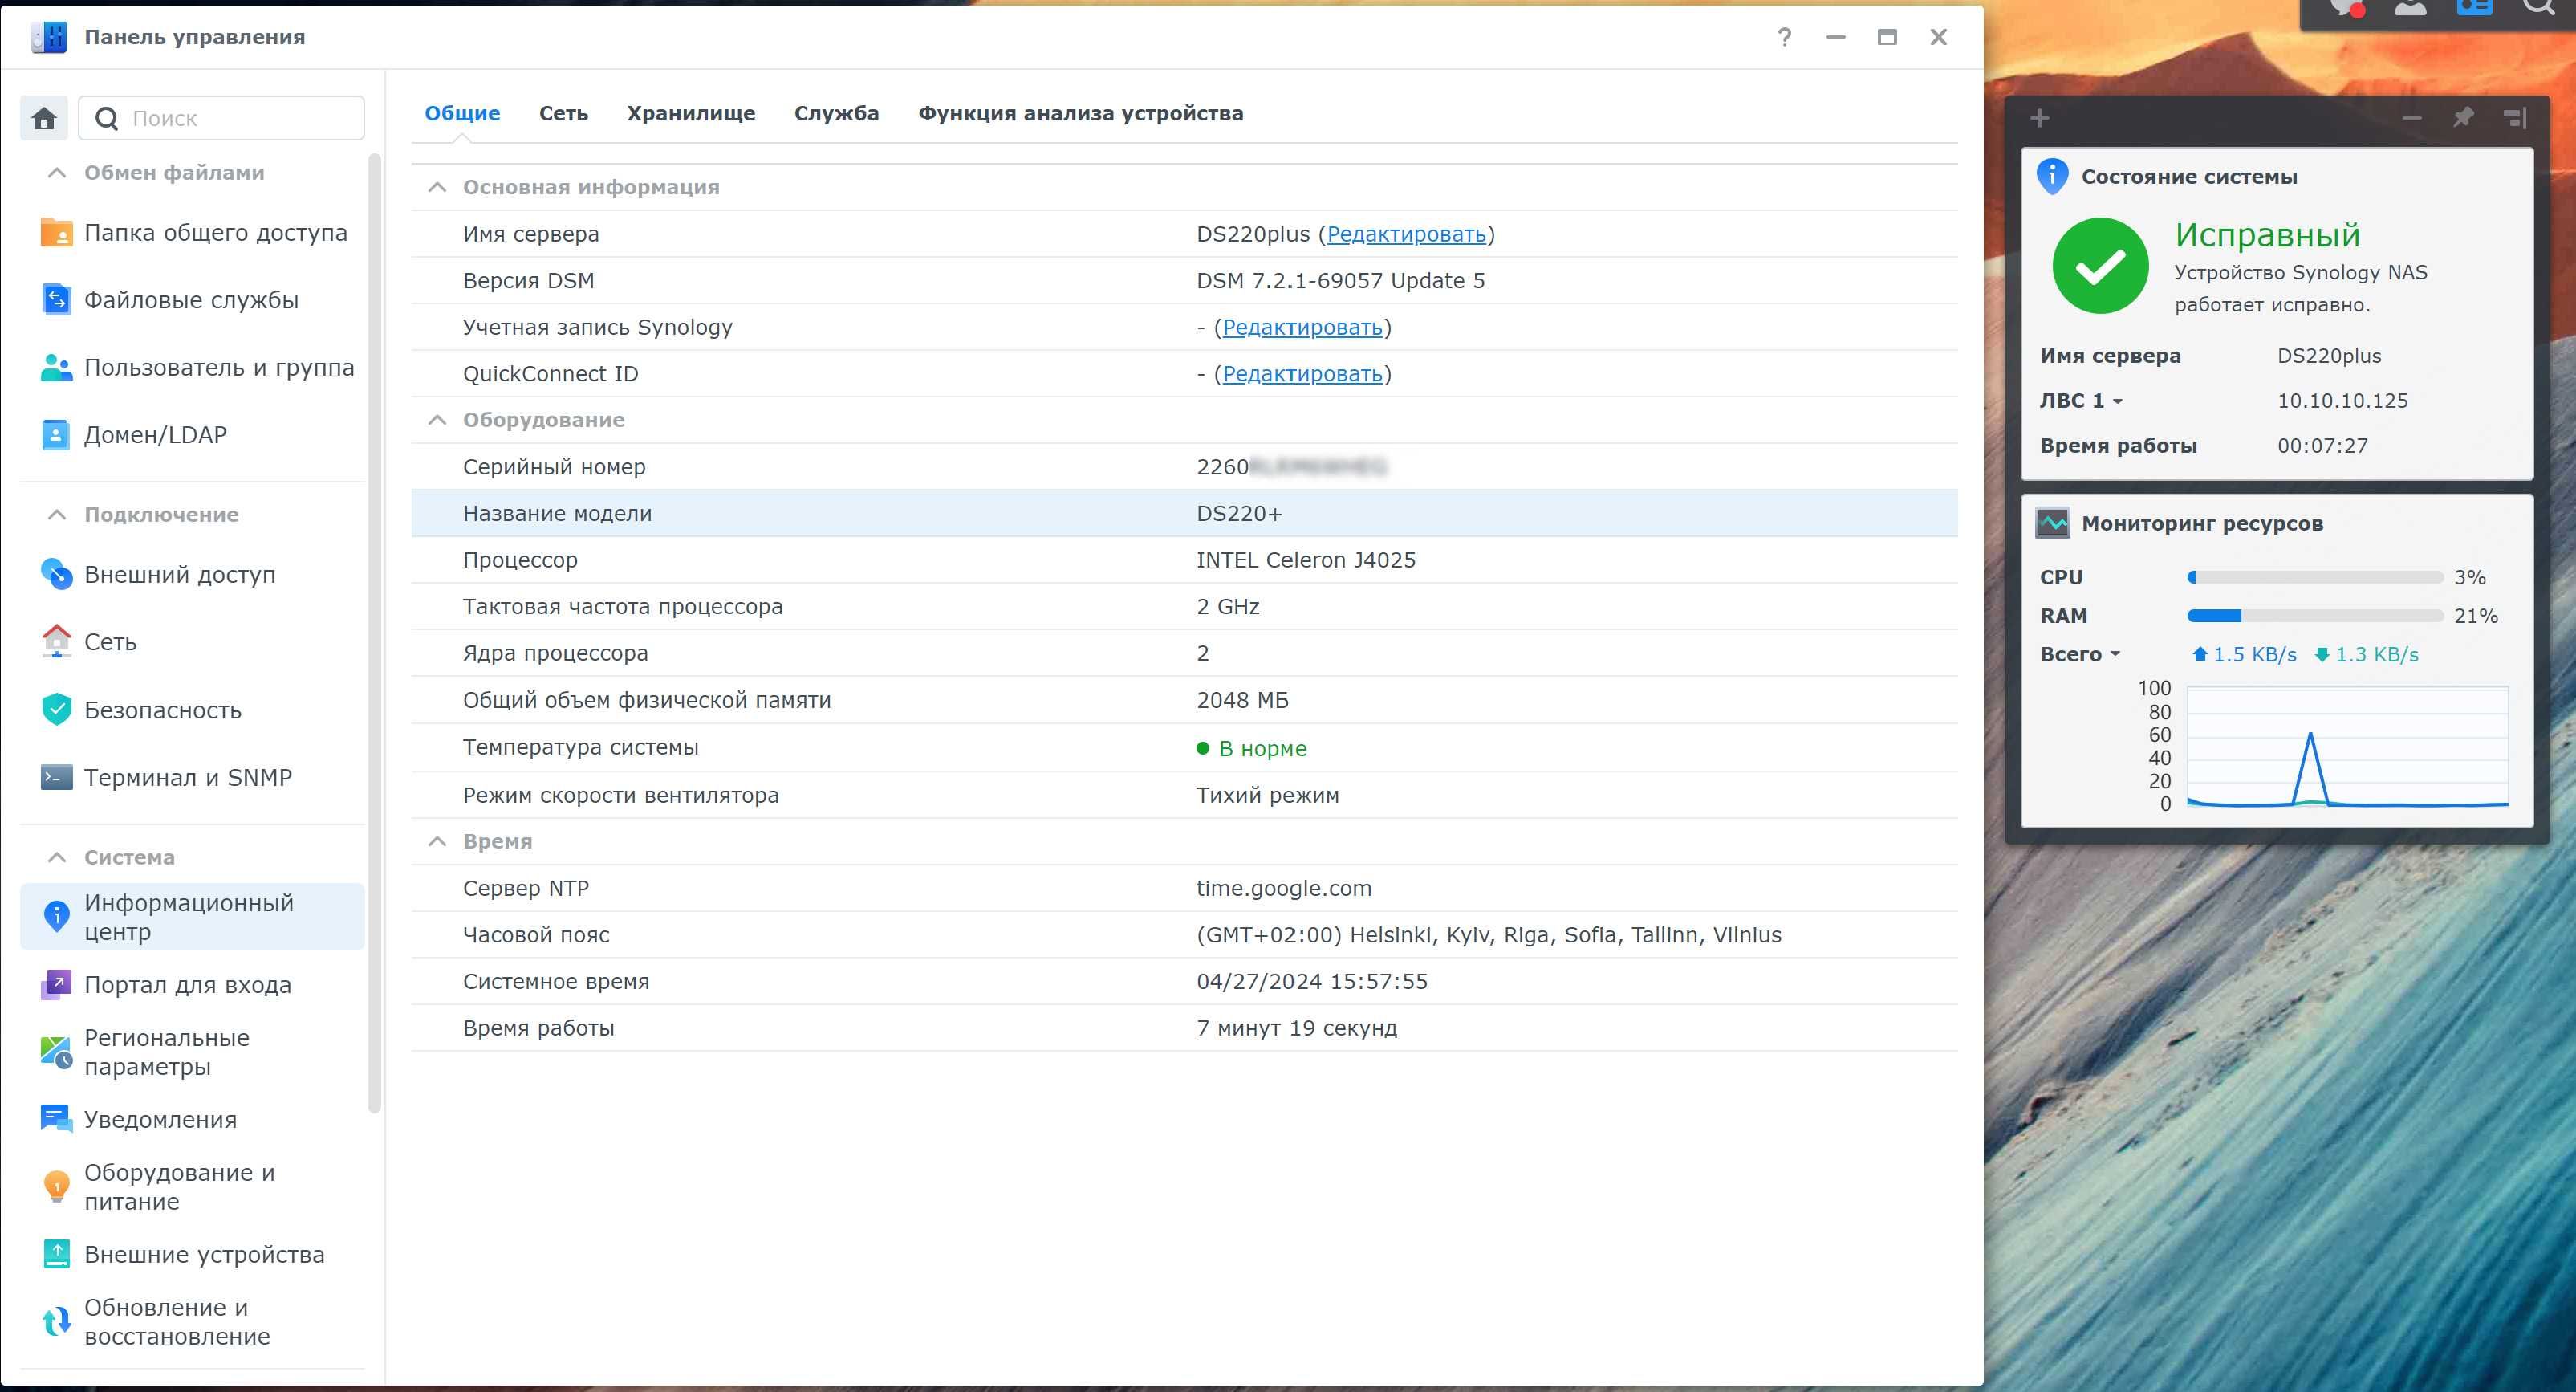The width and height of the screenshot is (2576, 1392).
Task: Collapse the Обмен файлами sidebar group
Action: [57, 173]
